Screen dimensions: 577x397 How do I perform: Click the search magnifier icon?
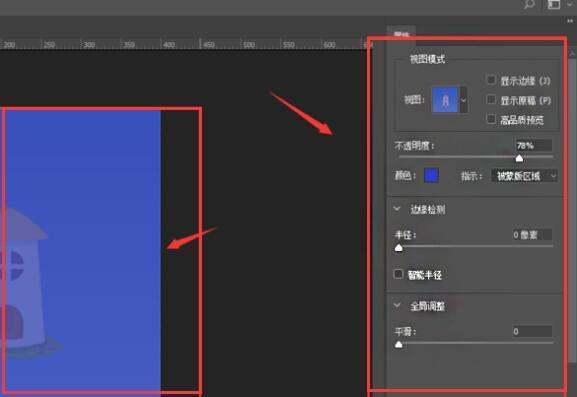529,4
